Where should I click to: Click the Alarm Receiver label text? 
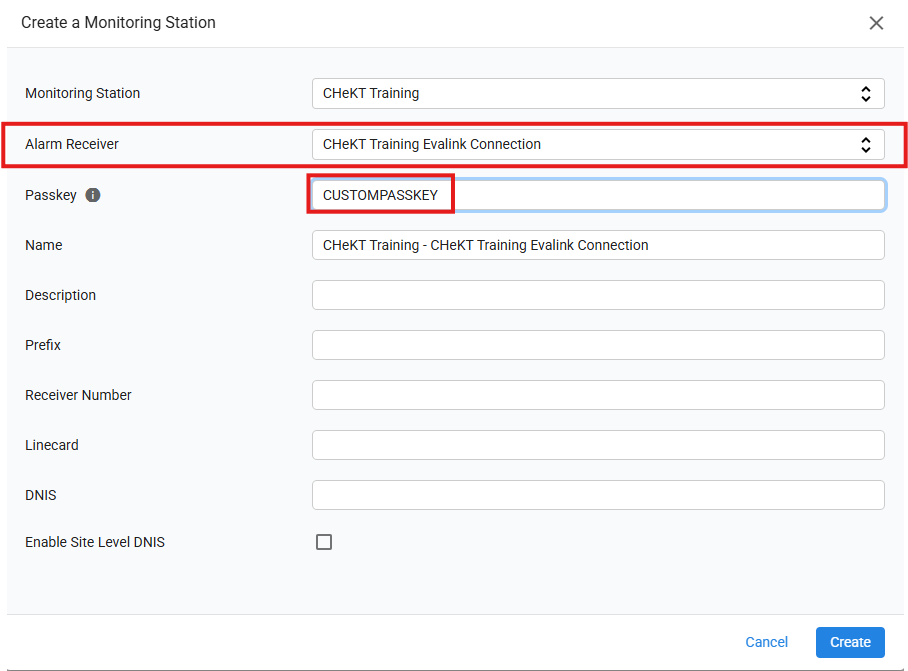(x=72, y=144)
